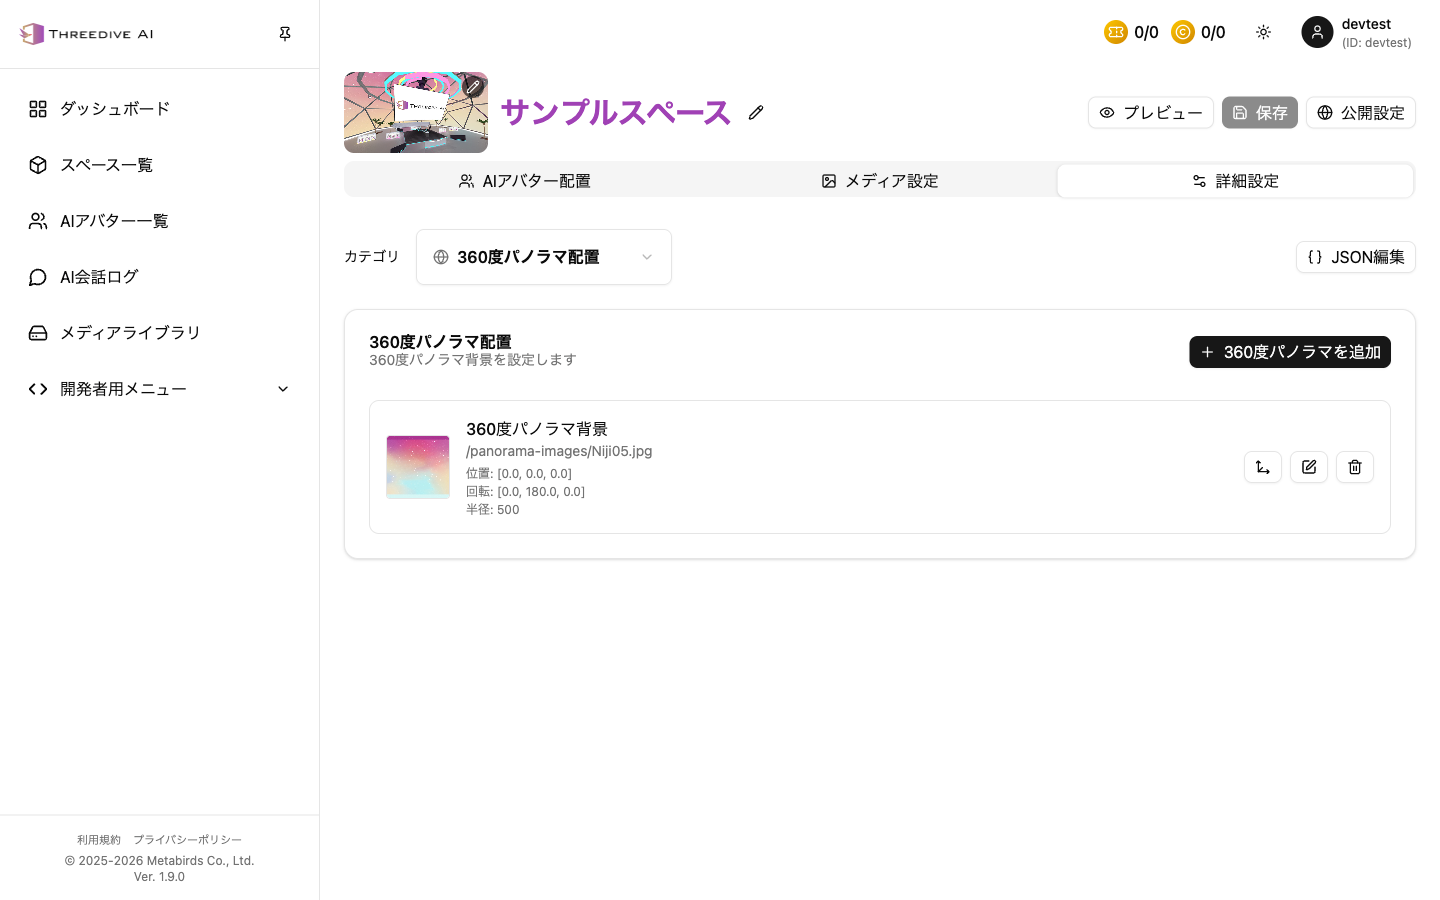Toggle the light/dark theme sun icon
Screen dimensions: 1440x900
[1264, 32]
